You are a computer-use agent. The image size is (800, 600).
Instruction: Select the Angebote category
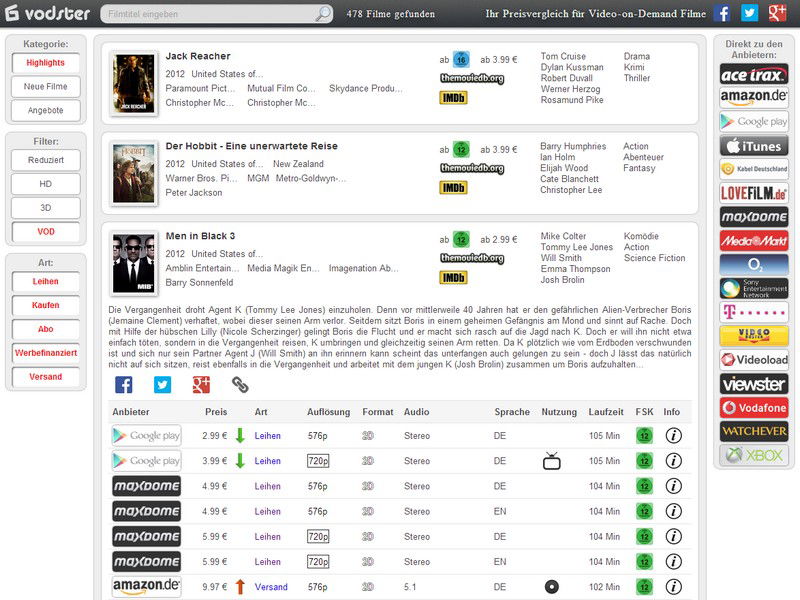pyautogui.click(x=45, y=111)
